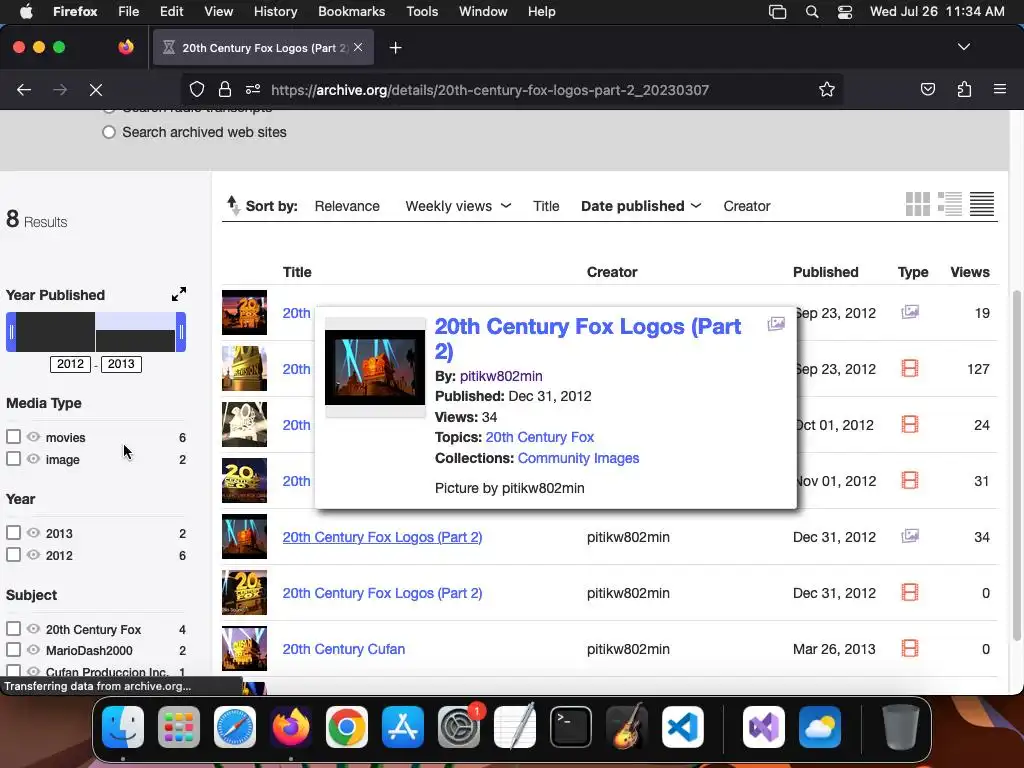1024x768 pixels.
Task: Check the 2013 year filter
Action: pyautogui.click(x=13, y=532)
